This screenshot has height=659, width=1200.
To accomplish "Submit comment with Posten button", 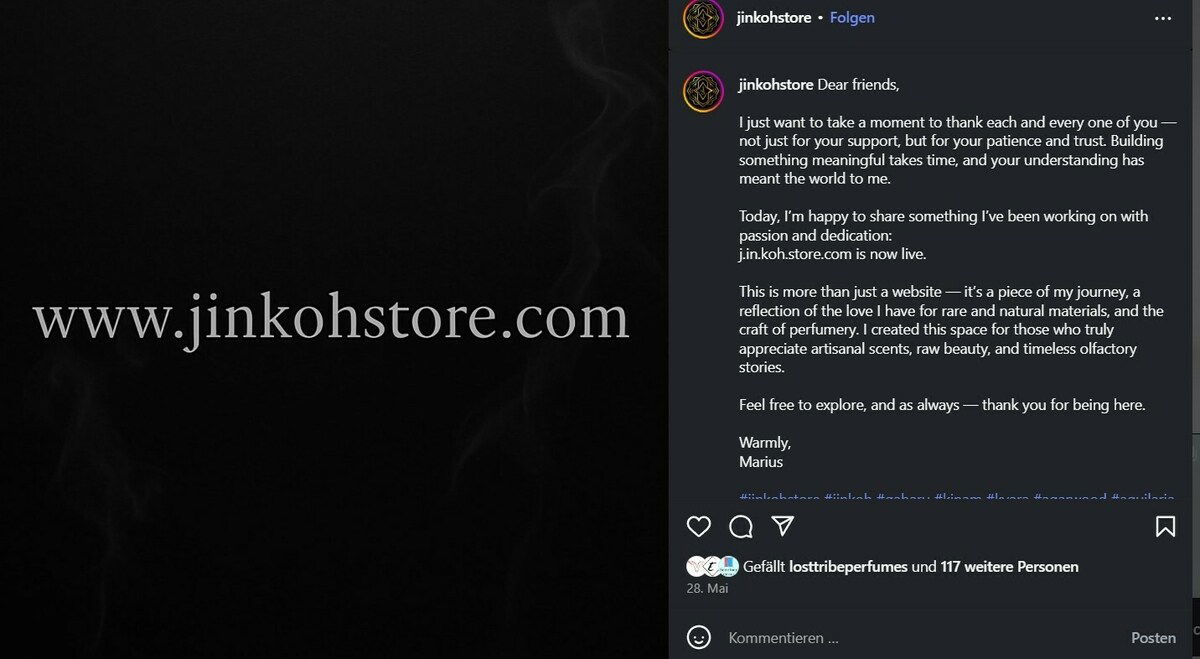I will tap(1153, 638).
